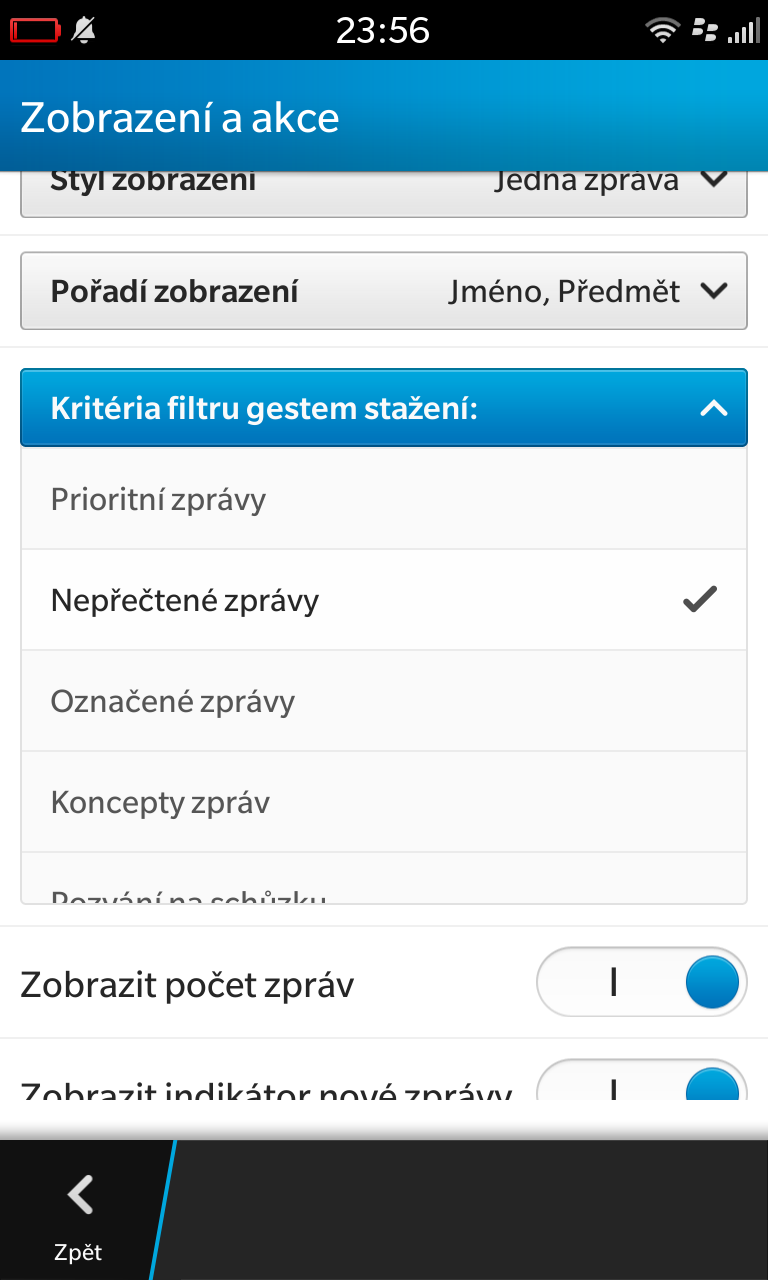Tap the cellular signal bars icon
The height and width of the screenshot is (1280, 768).
click(742, 31)
